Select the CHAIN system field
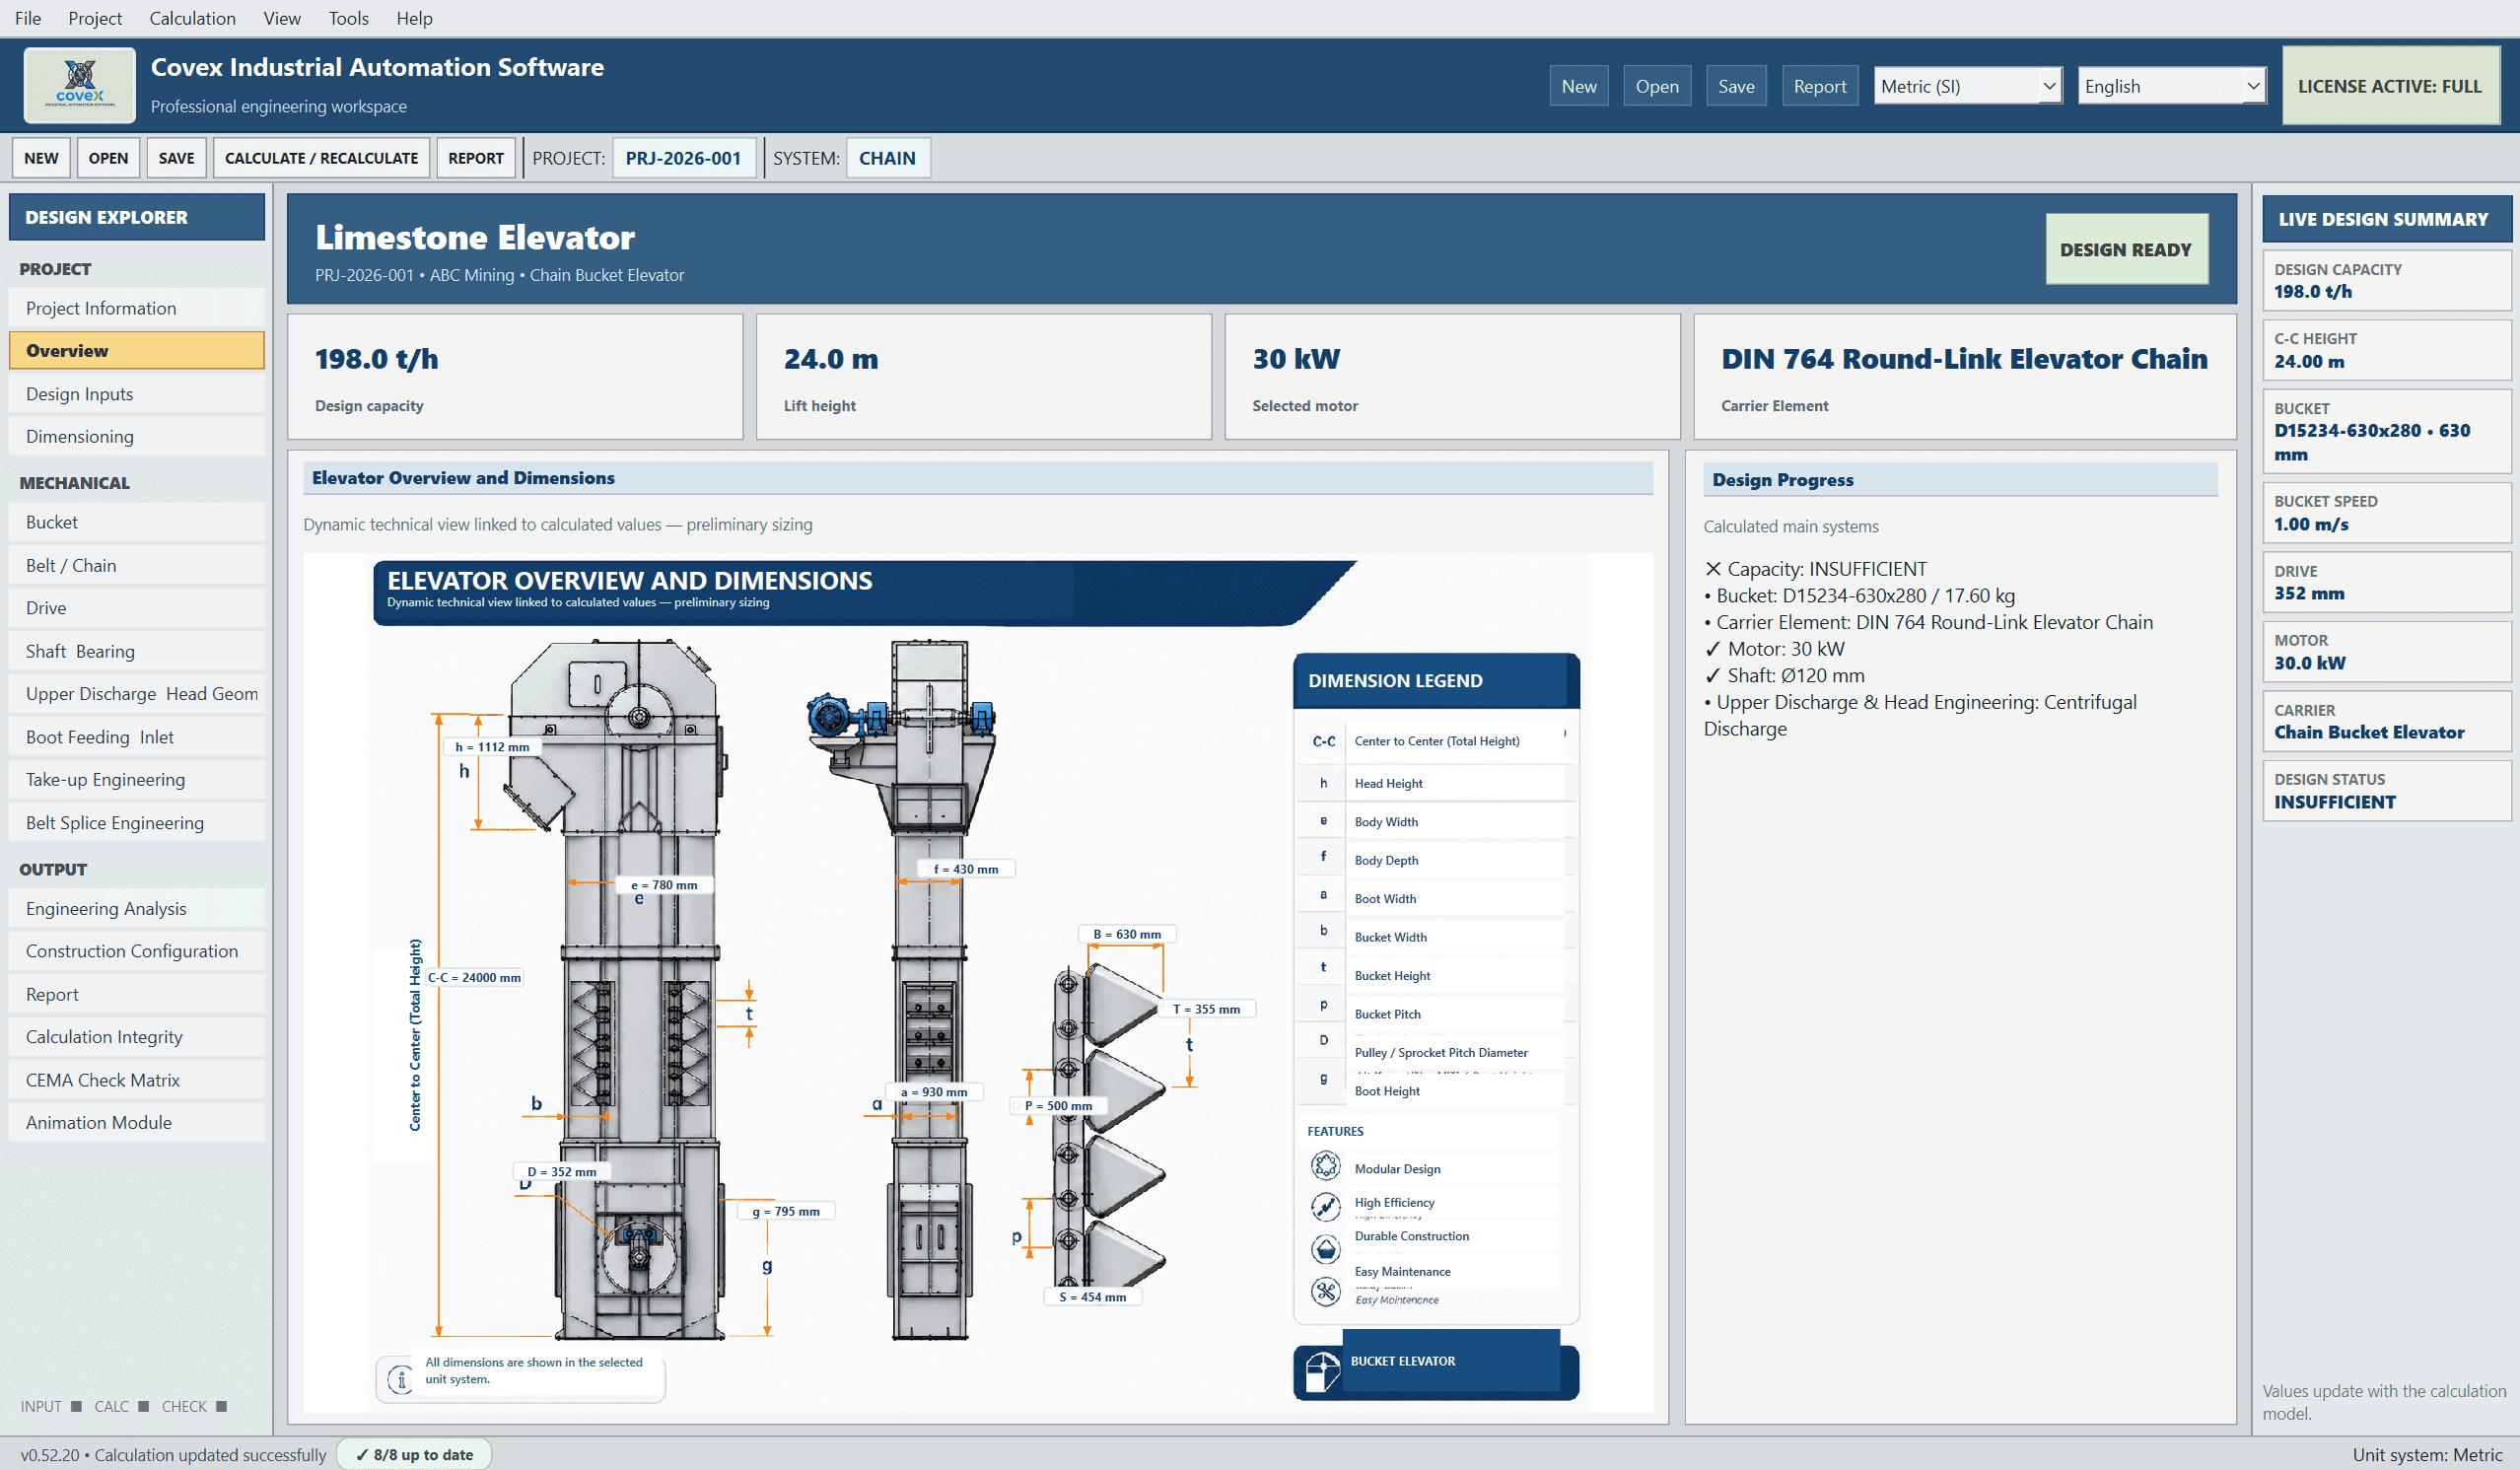Screen dimensions: 2520x1470 pos(887,158)
